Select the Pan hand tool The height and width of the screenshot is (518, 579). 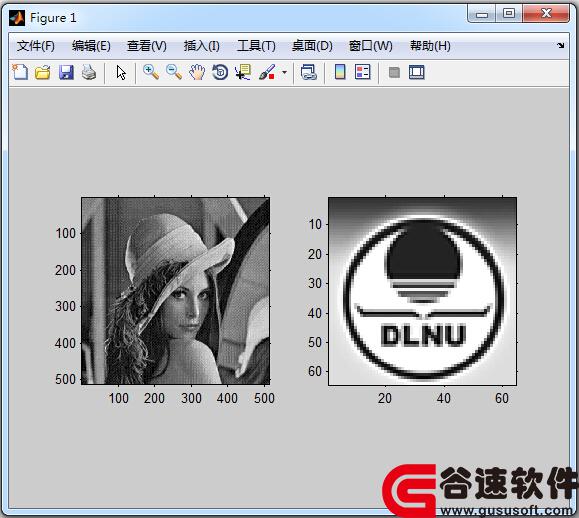point(197,72)
